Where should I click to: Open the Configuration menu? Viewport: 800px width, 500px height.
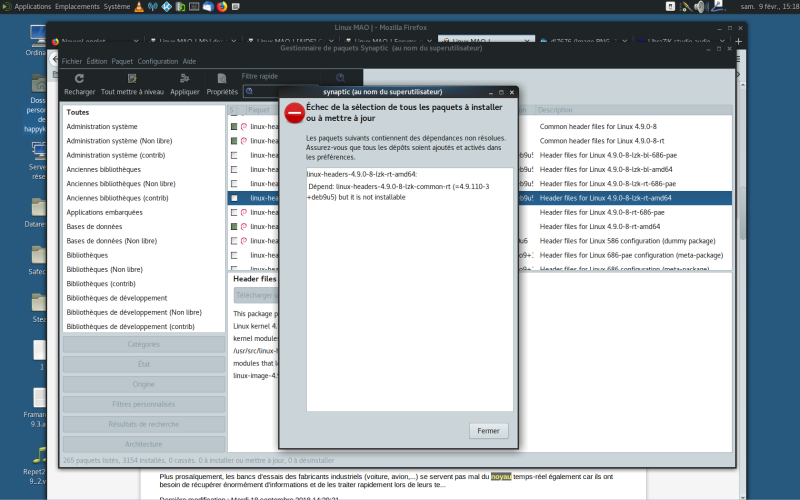tap(158, 61)
